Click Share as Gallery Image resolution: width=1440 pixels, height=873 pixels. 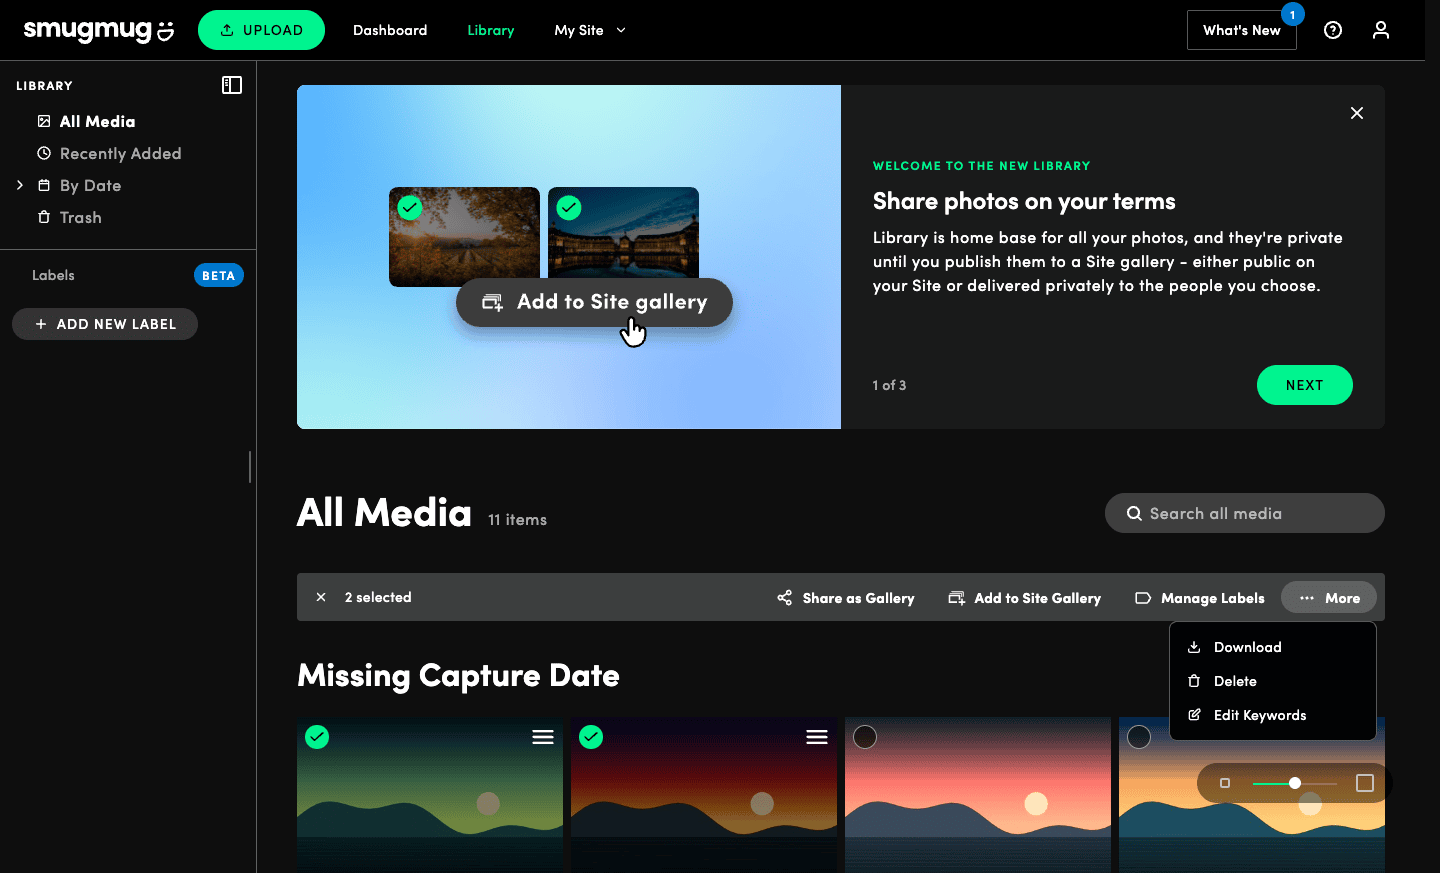click(x=846, y=598)
